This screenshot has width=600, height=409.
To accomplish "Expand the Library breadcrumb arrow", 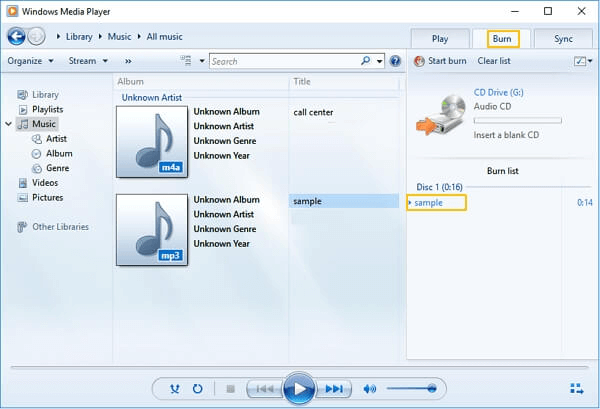I will click(x=59, y=37).
